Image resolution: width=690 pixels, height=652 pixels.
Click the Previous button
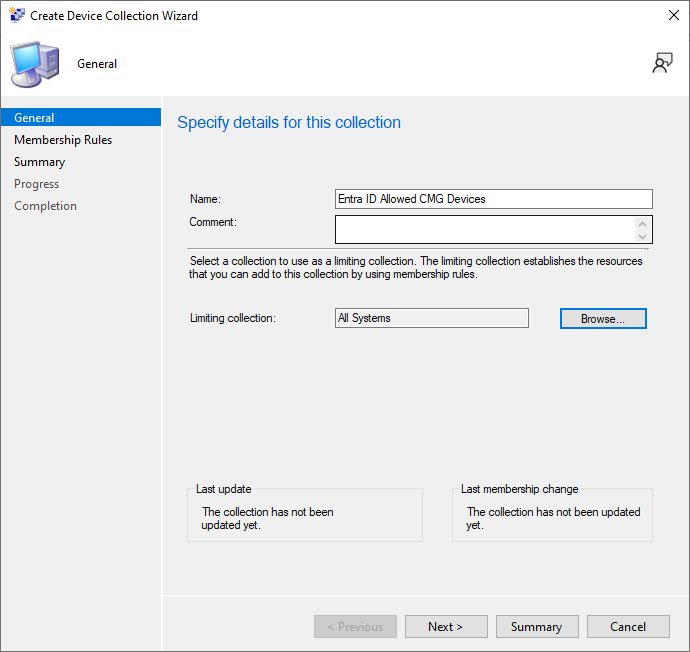click(x=355, y=627)
